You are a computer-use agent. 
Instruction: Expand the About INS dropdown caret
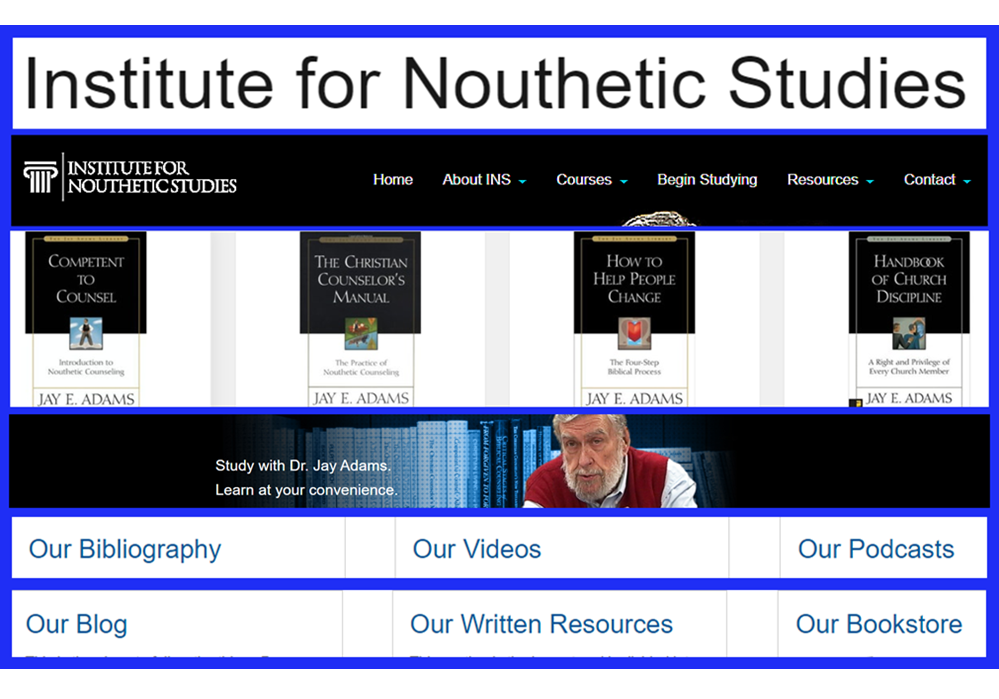pyautogui.click(x=522, y=182)
